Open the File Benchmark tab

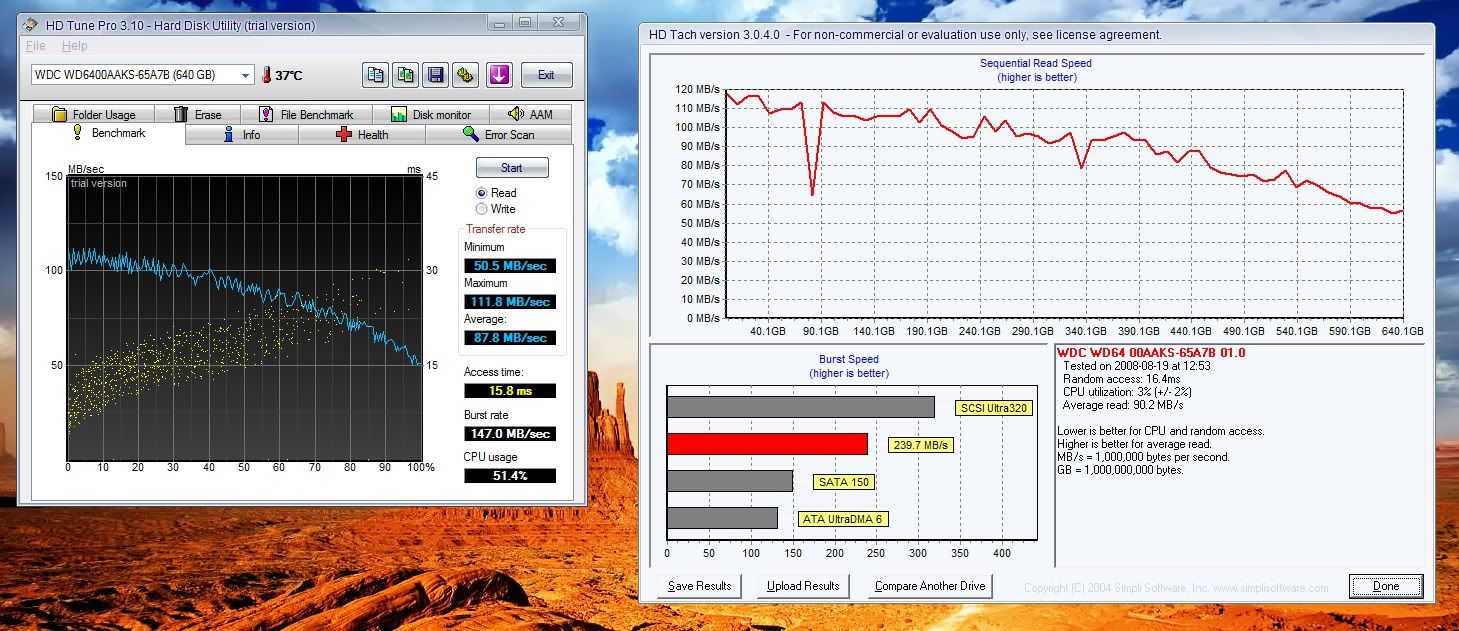pyautogui.click(x=306, y=114)
